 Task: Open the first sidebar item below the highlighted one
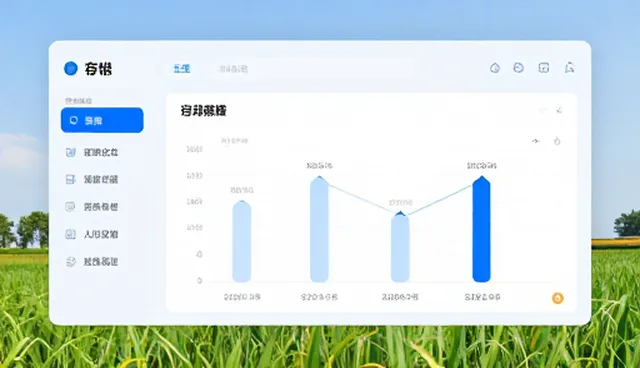tap(92, 153)
